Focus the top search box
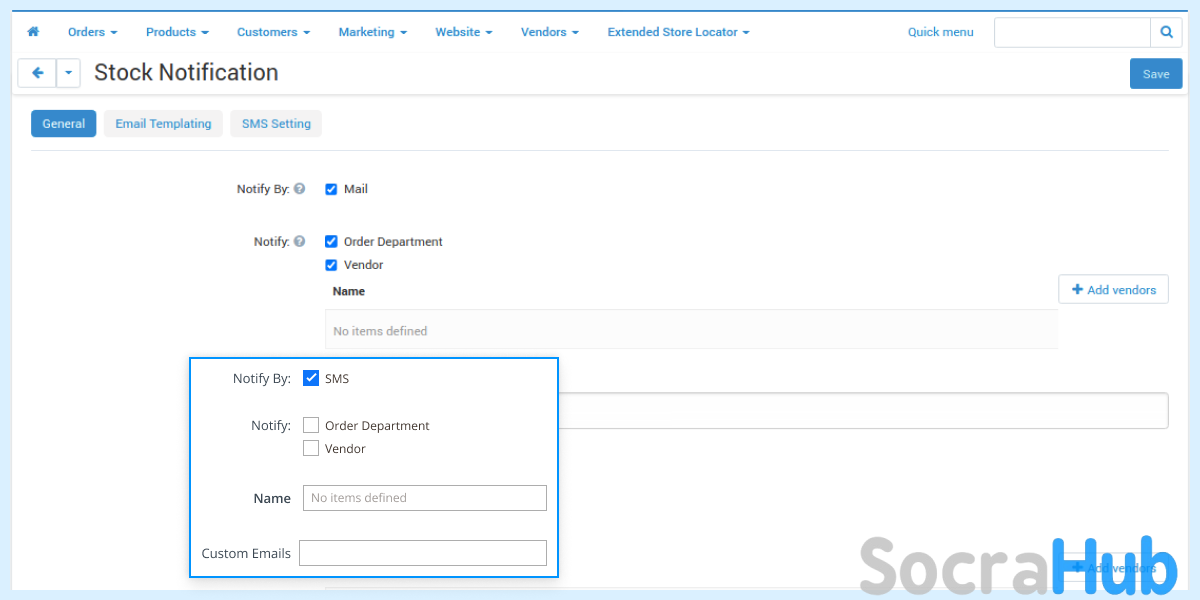Viewport: 1200px width, 600px height. [1071, 32]
